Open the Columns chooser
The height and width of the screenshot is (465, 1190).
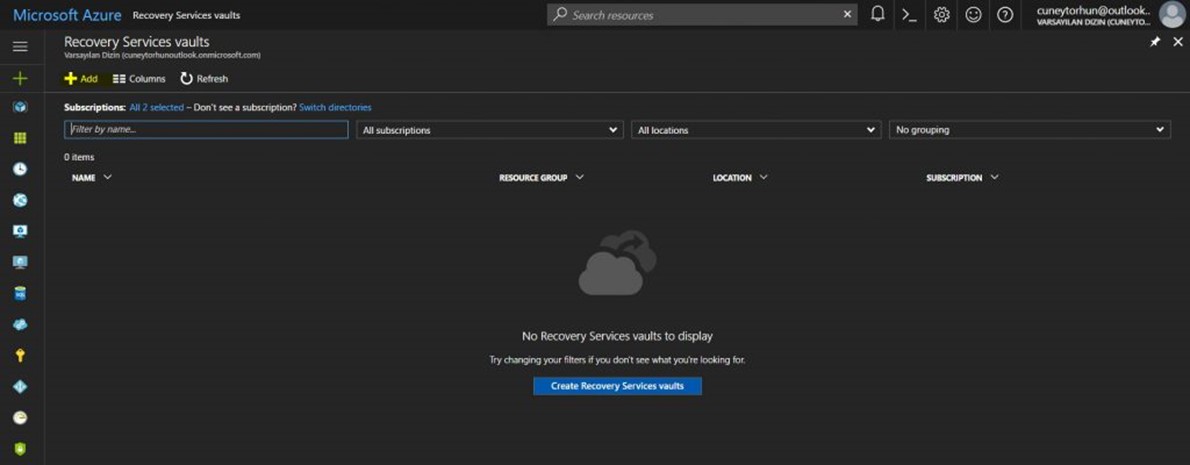point(139,78)
